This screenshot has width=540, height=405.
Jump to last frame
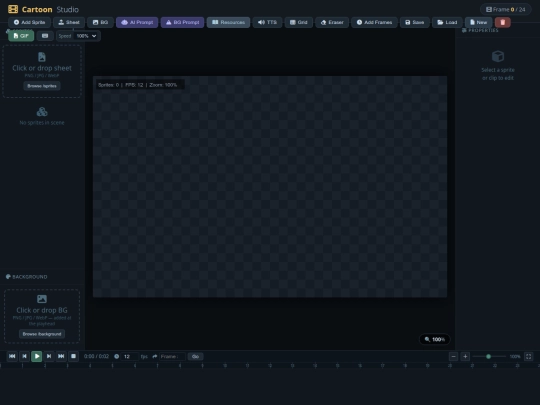(x=61, y=356)
